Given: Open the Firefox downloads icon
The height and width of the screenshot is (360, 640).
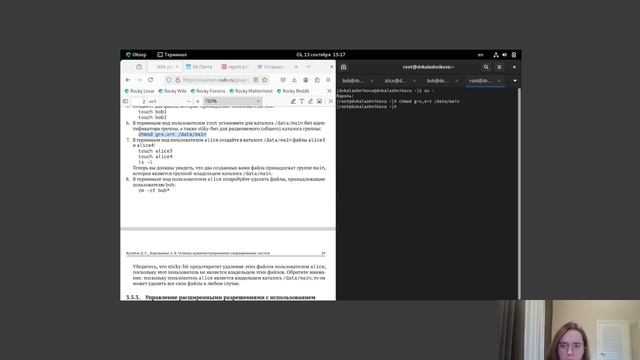Looking at the screenshot, I should 294,80.
